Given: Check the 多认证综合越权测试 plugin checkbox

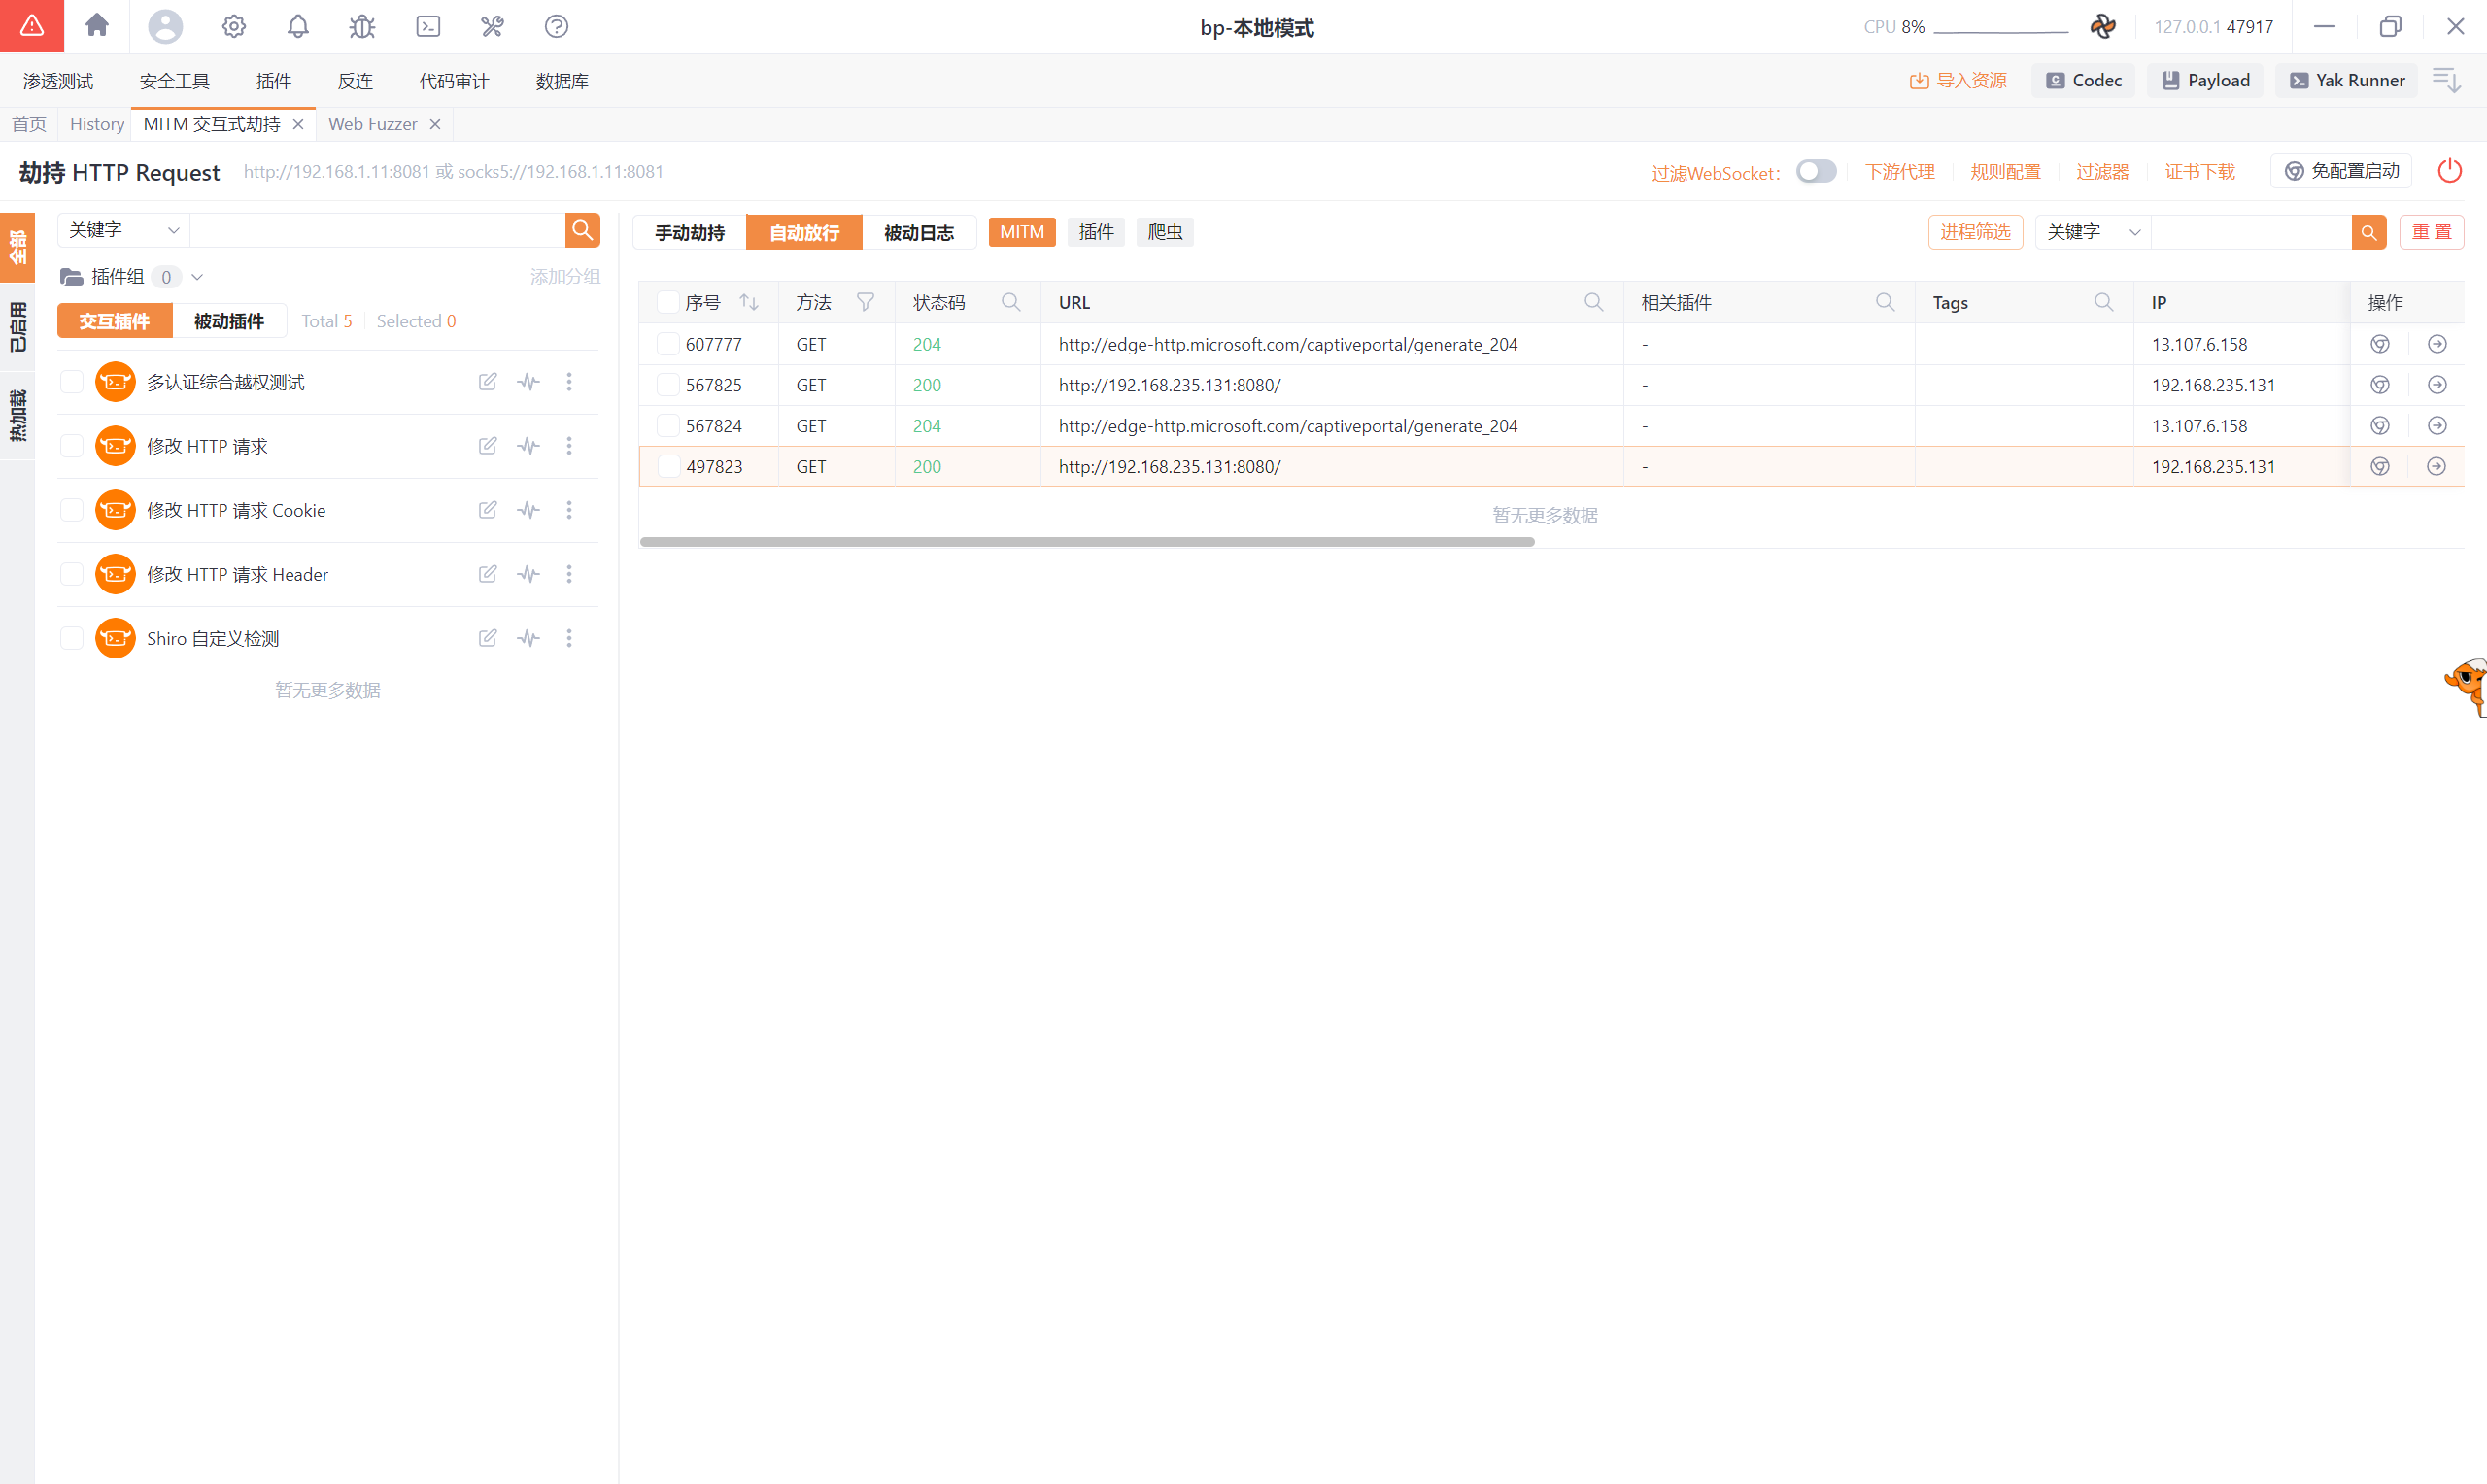Looking at the screenshot, I should coord(72,382).
